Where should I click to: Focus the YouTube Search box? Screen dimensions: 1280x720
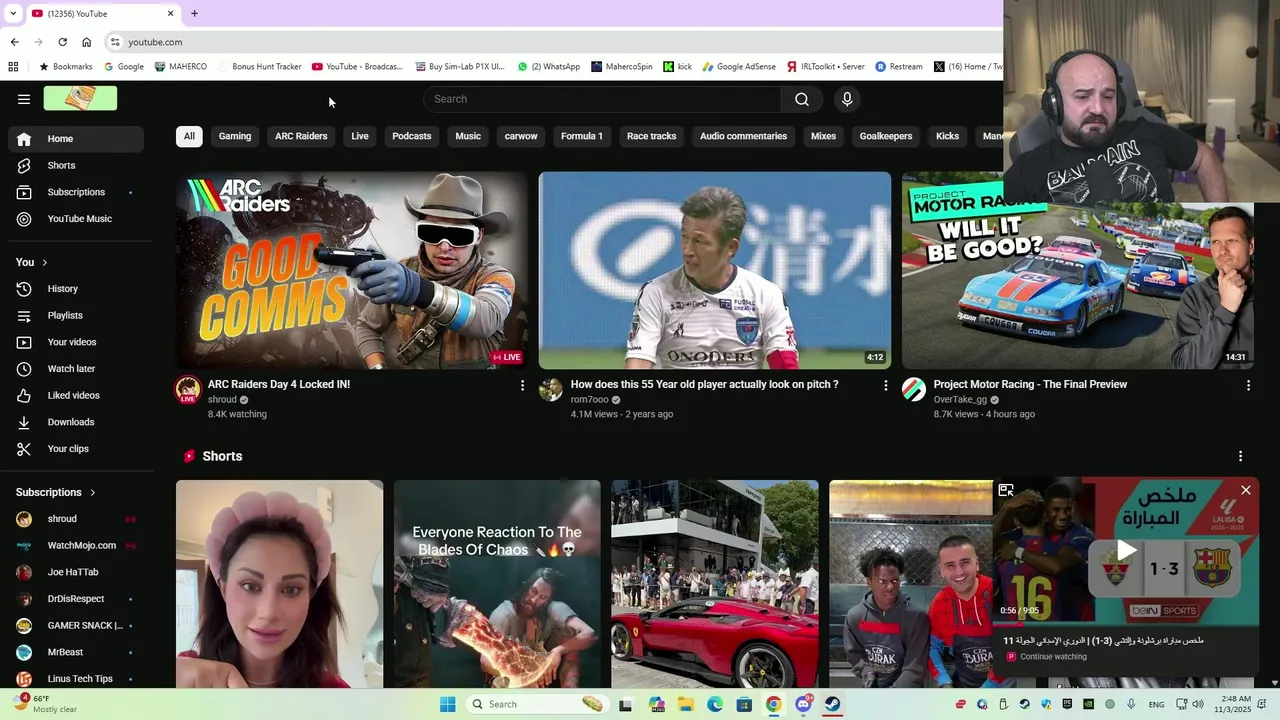pyautogui.click(x=602, y=99)
